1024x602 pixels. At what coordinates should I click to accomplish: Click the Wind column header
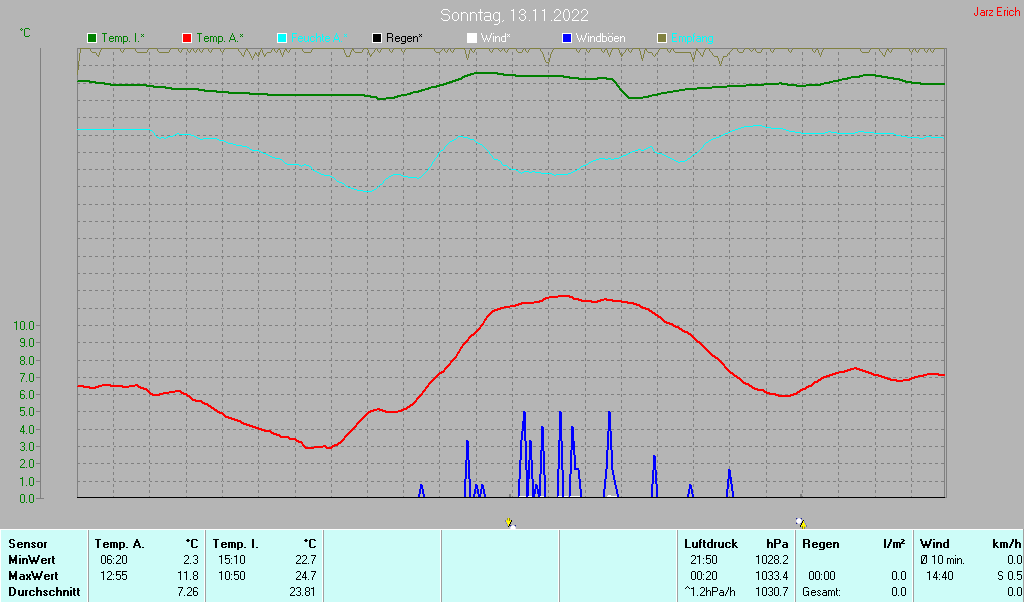click(x=935, y=544)
